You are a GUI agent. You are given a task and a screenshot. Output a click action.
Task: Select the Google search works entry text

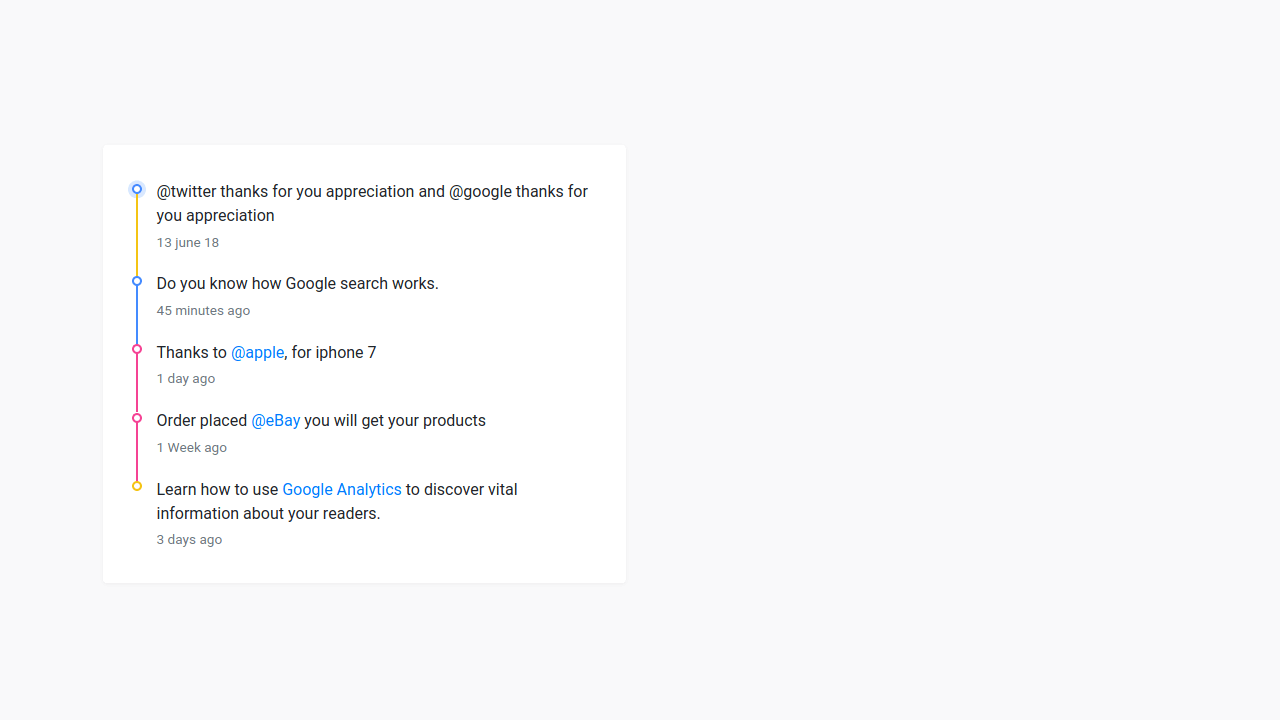click(297, 283)
